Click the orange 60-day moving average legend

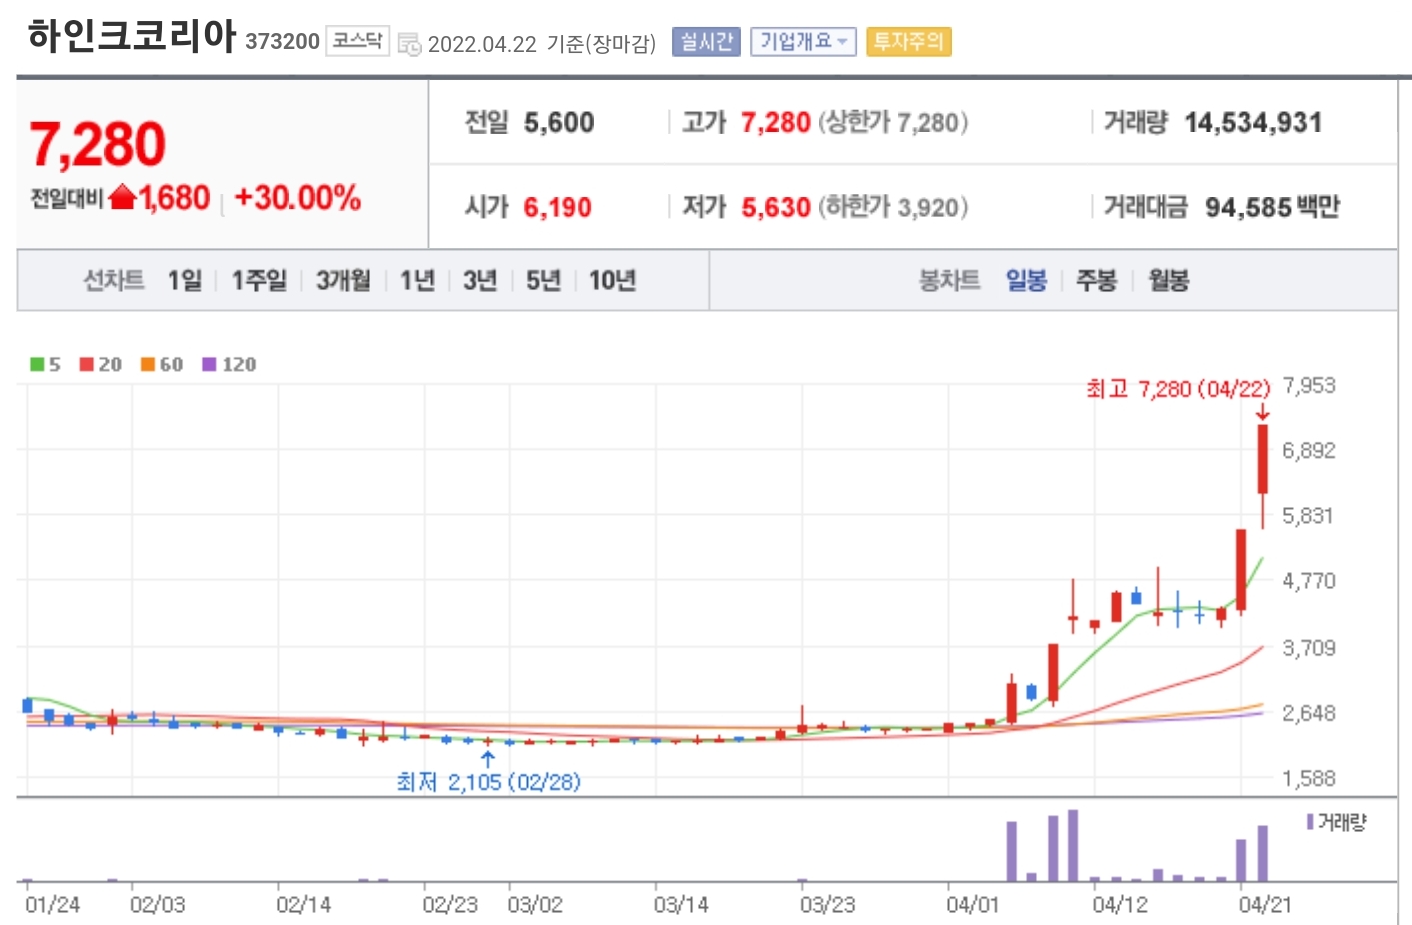162,365
